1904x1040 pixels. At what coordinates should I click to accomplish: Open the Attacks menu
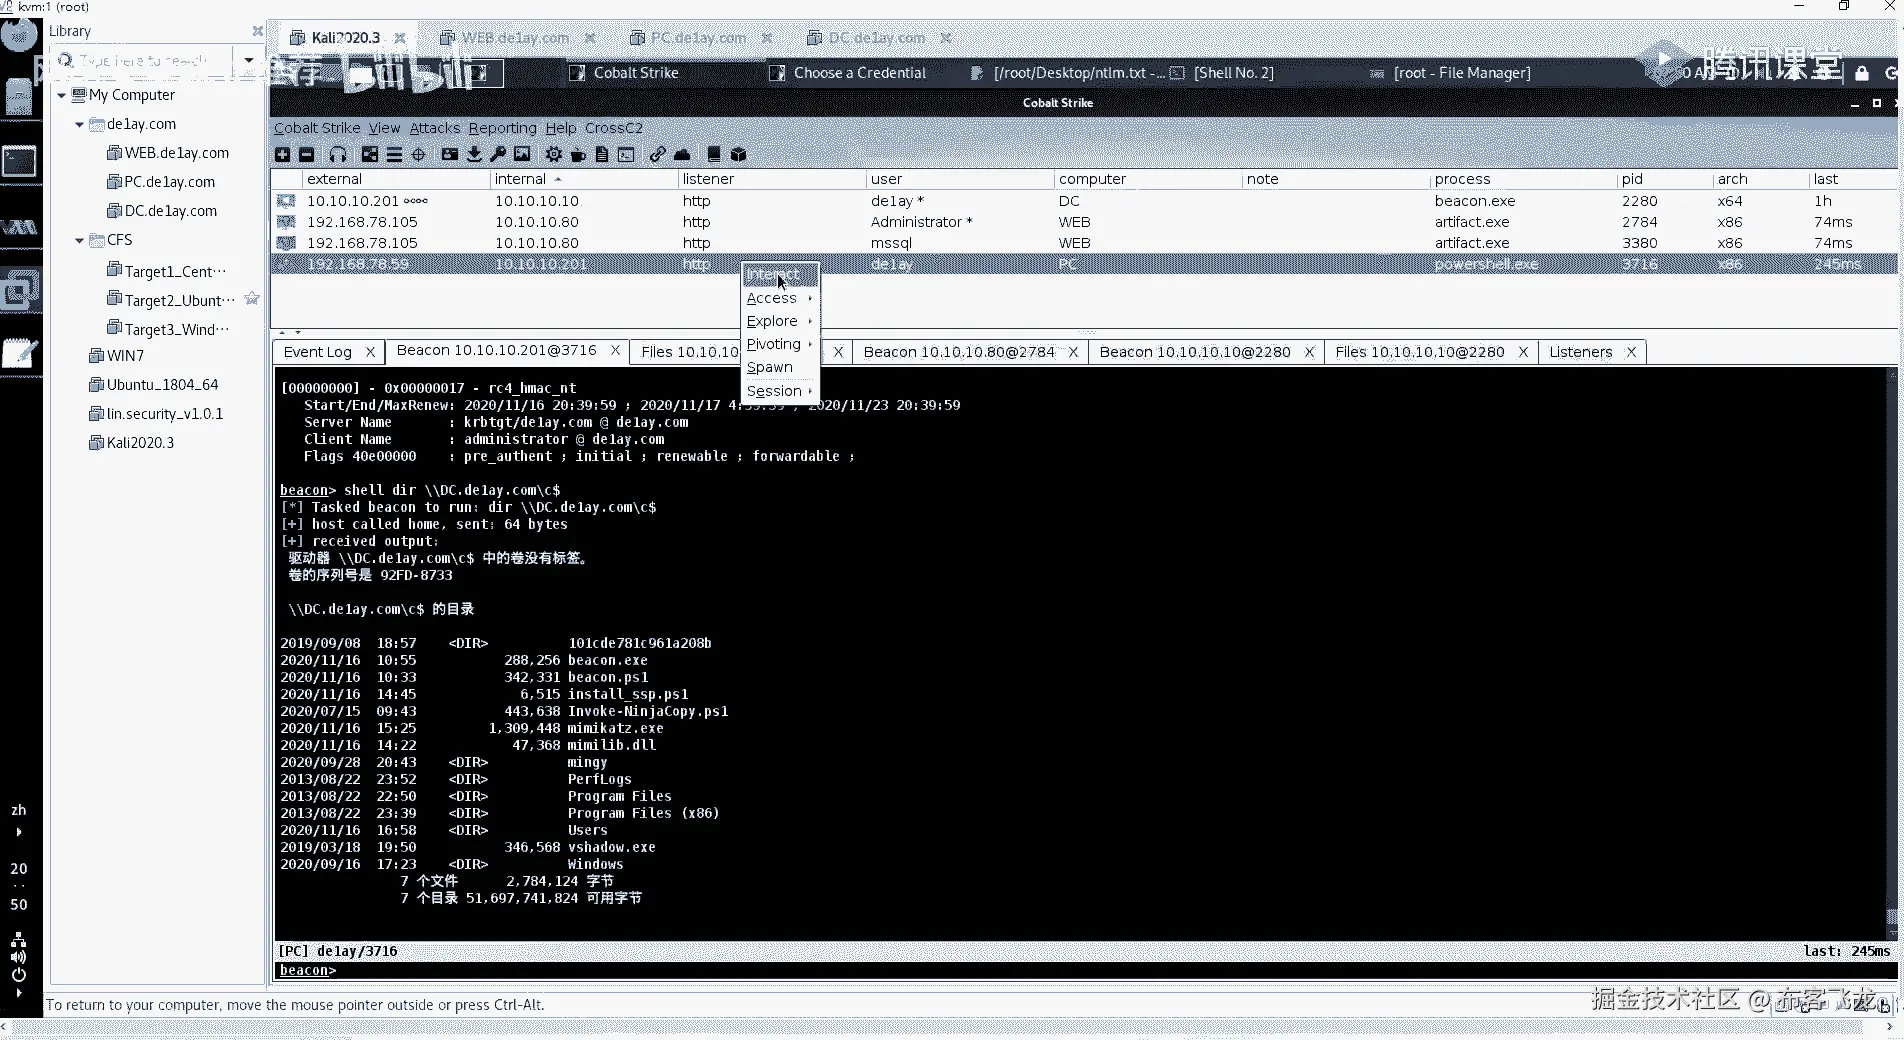pyautogui.click(x=435, y=128)
